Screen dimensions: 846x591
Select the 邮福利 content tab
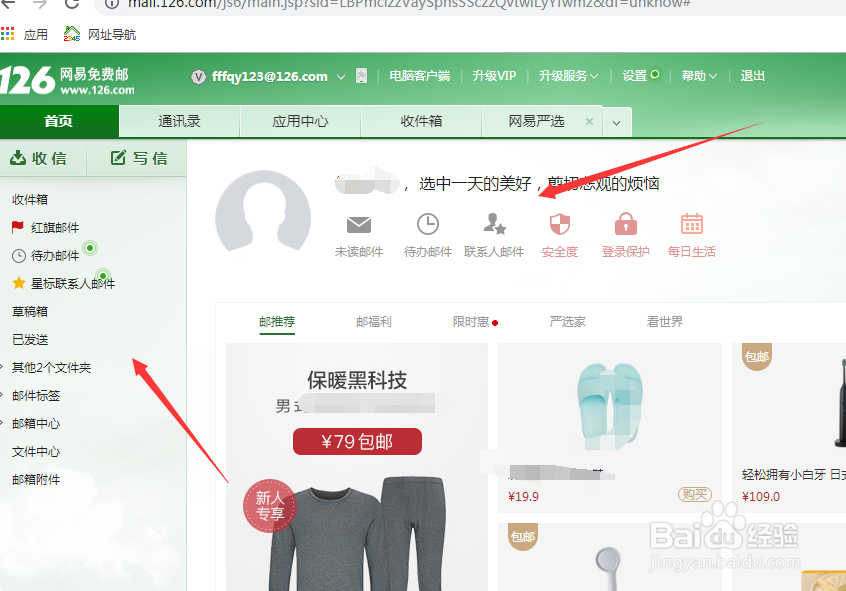click(x=373, y=322)
